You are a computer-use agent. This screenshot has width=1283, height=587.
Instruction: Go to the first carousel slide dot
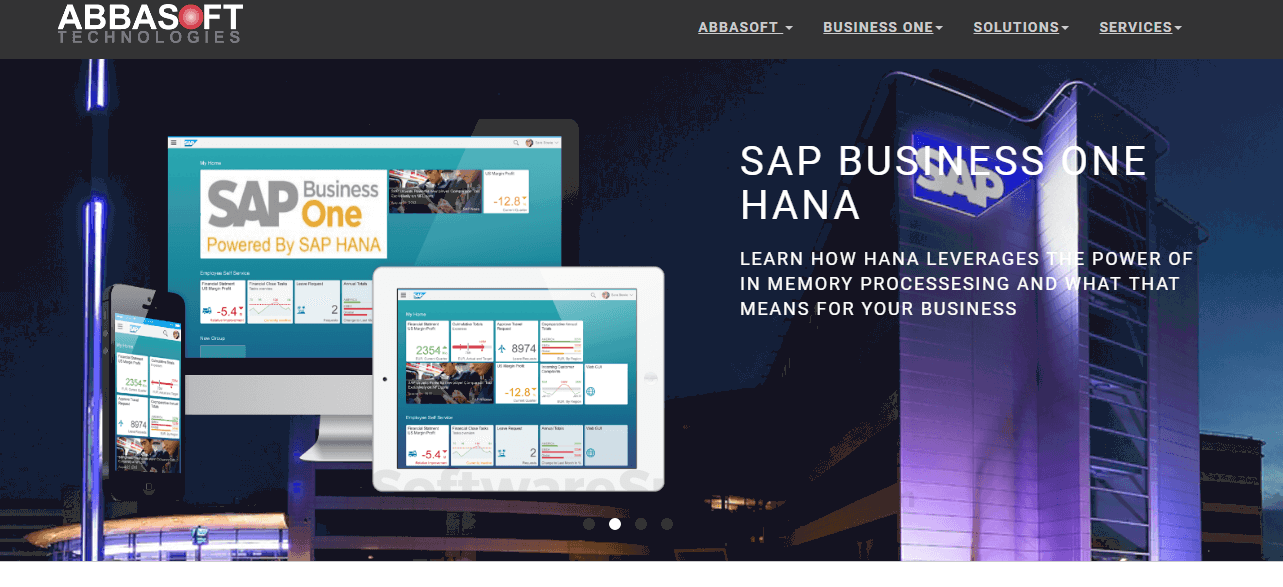pyautogui.click(x=589, y=523)
